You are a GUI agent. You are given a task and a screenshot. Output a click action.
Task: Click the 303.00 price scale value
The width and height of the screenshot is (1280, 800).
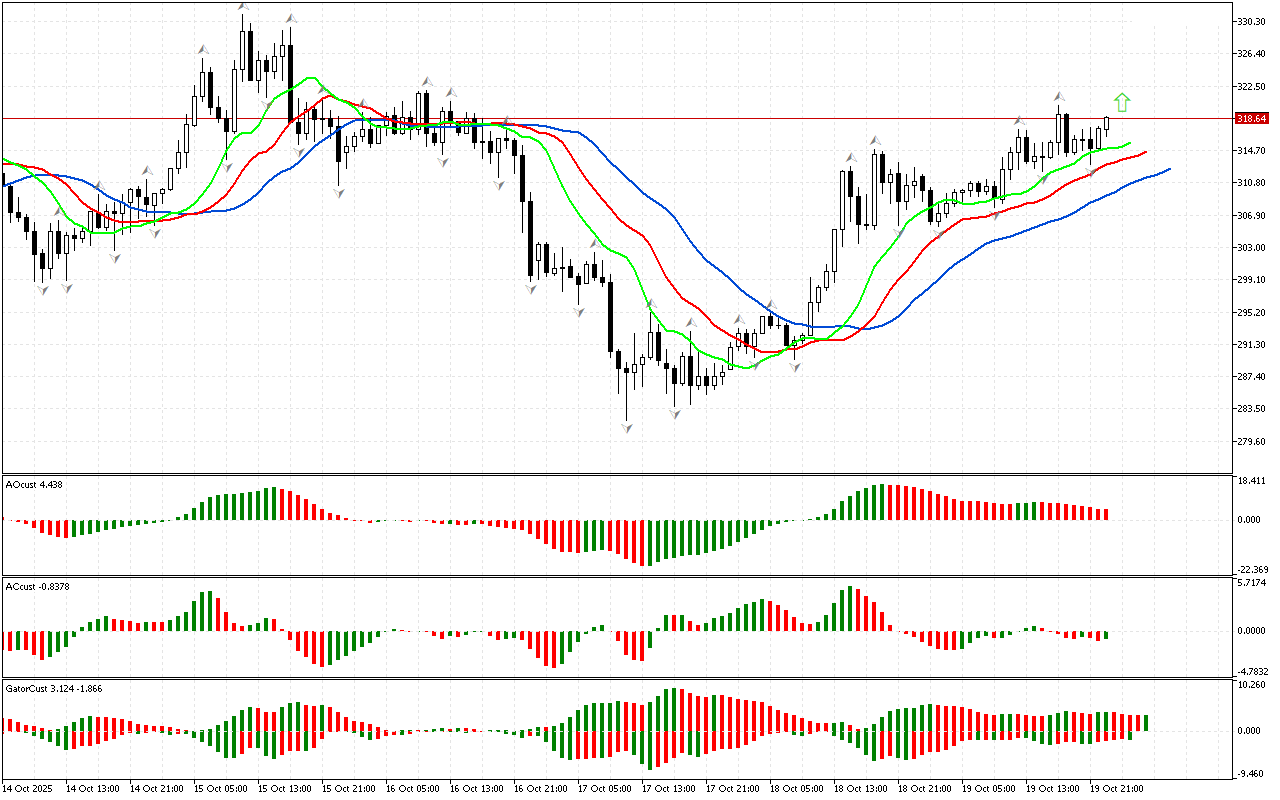1252,247
